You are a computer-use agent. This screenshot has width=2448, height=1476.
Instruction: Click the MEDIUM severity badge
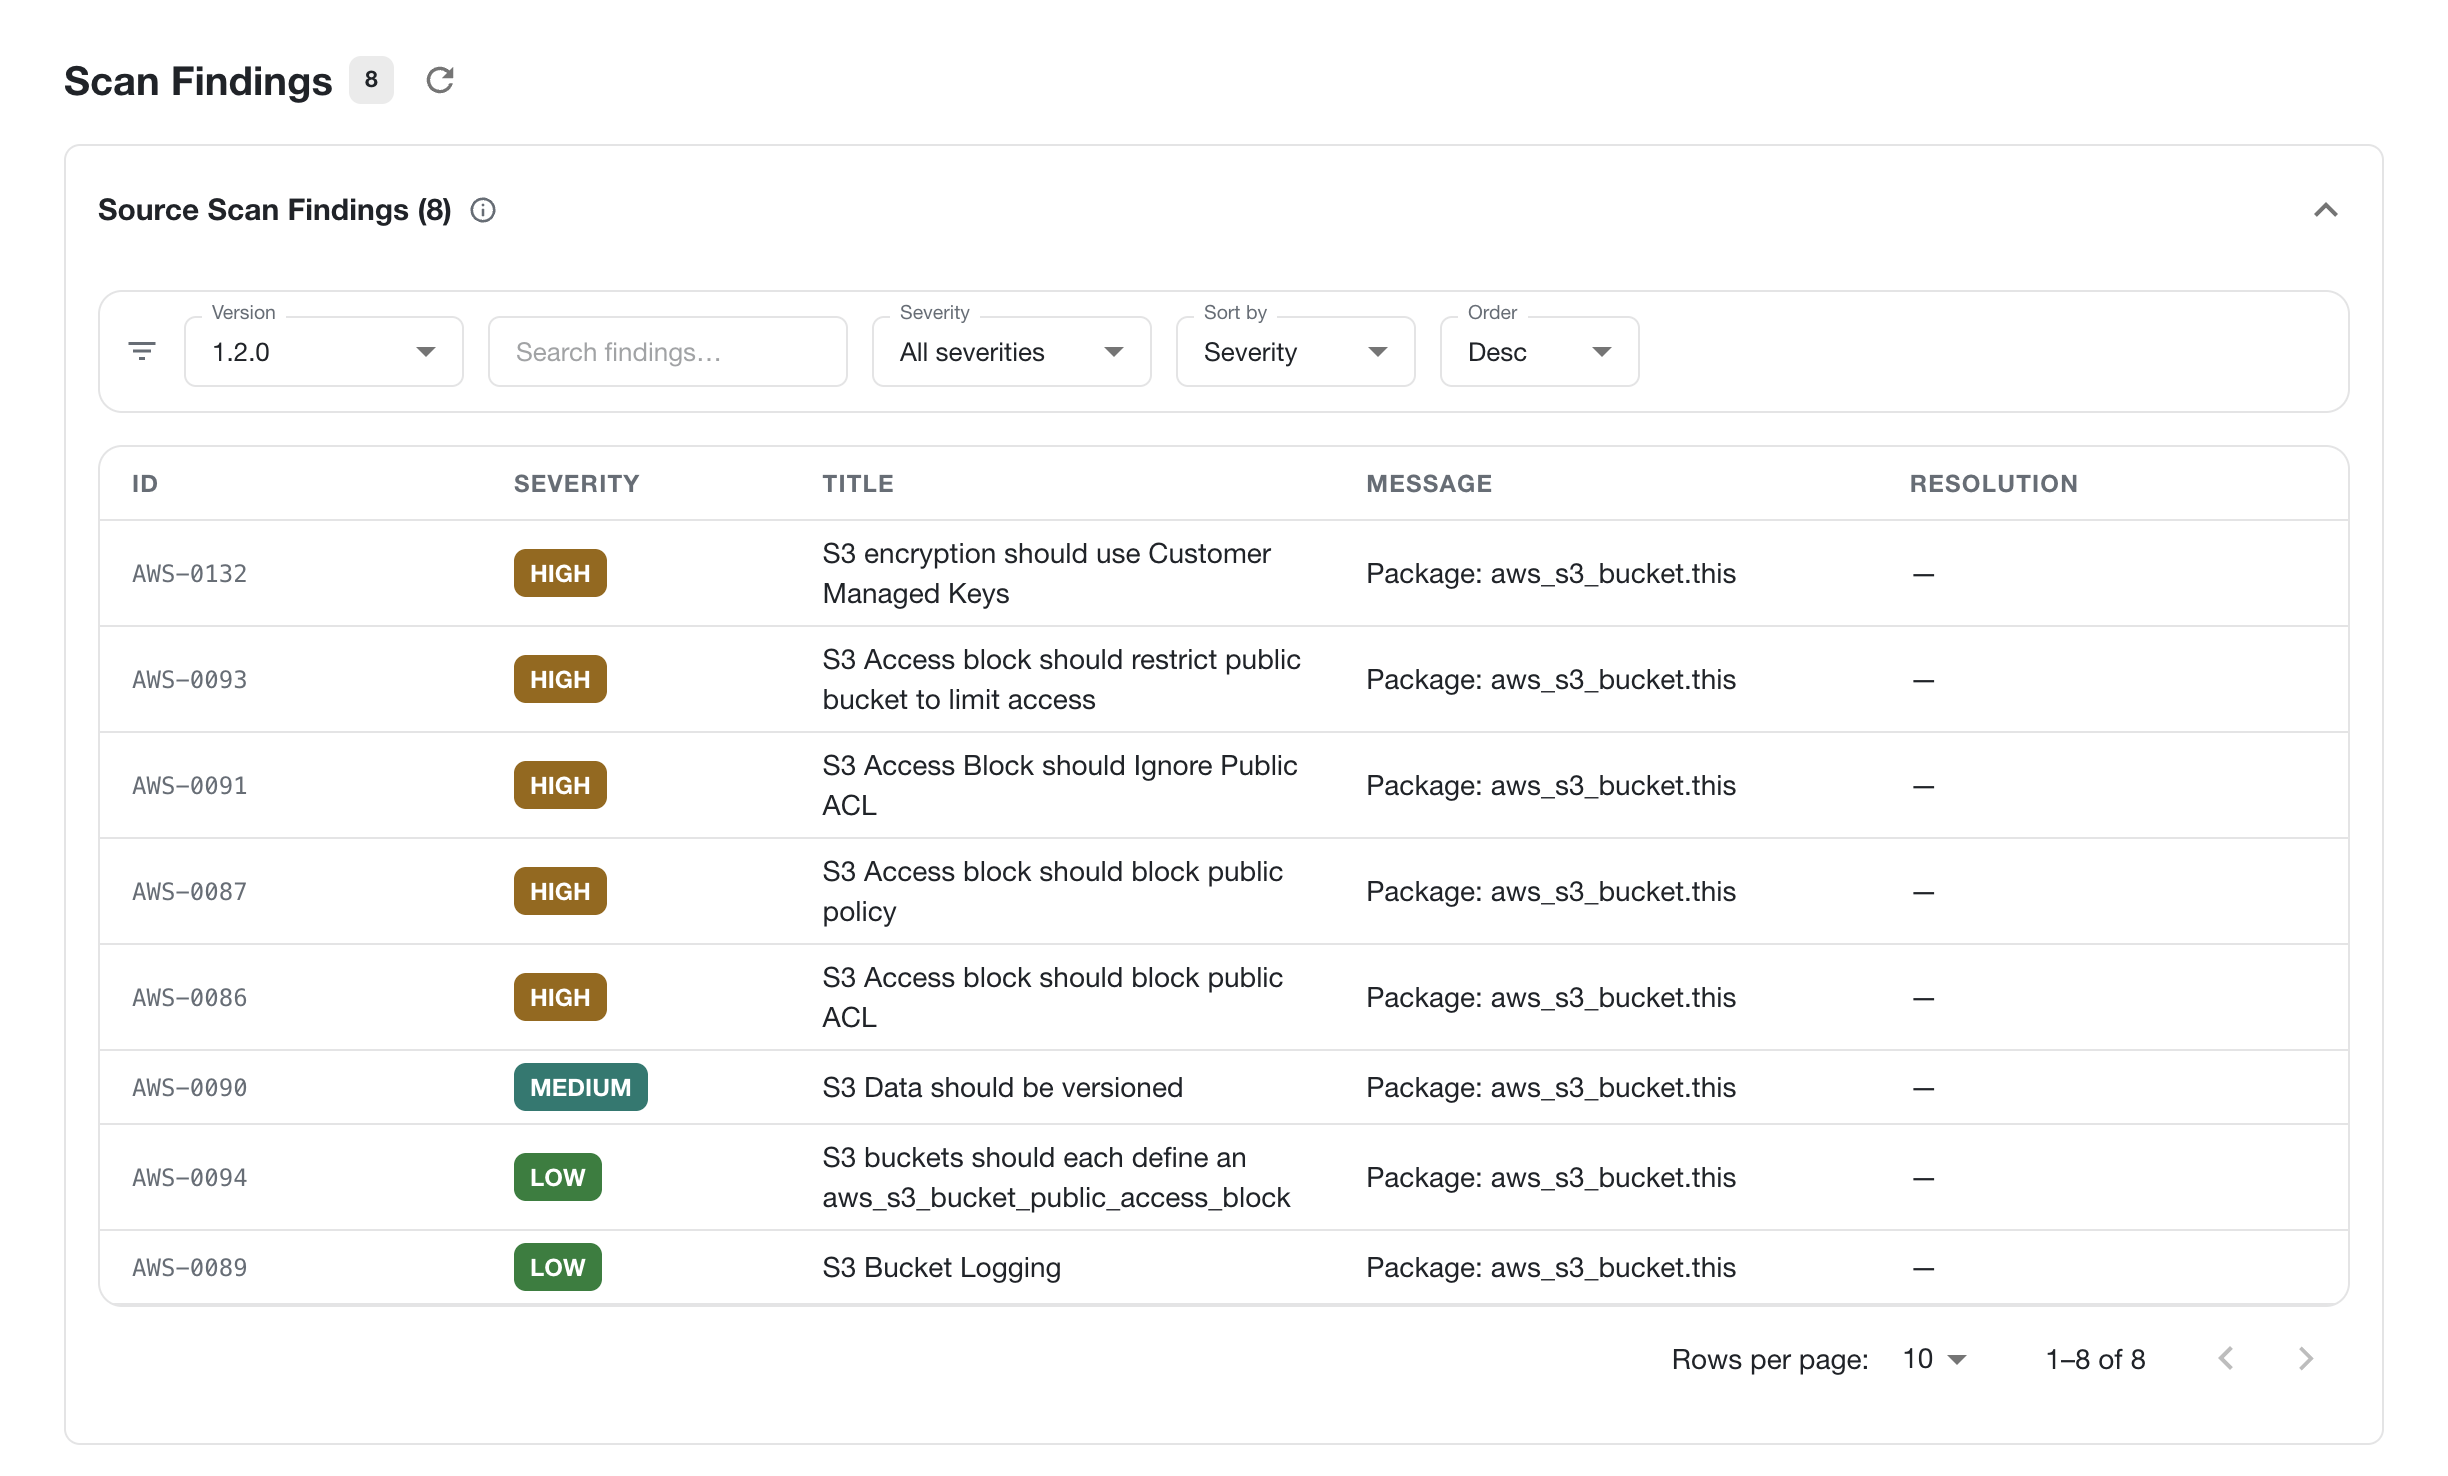580,1087
